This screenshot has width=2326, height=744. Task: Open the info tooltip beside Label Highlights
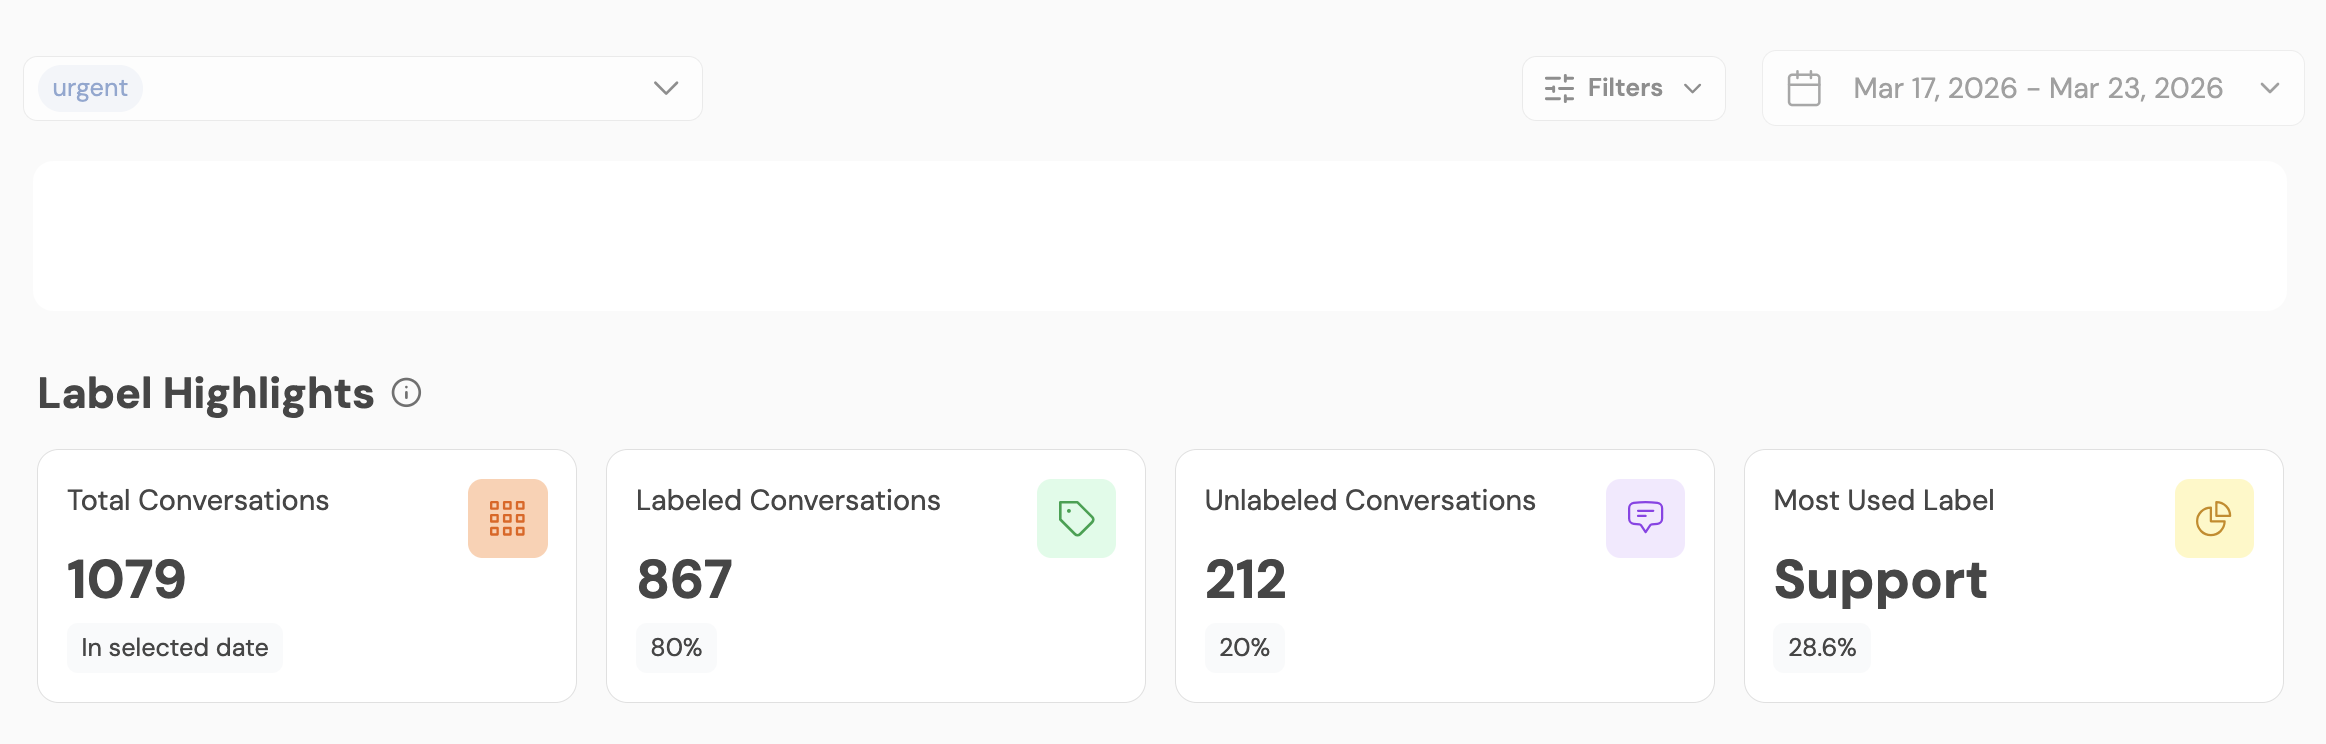click(406, 393)
